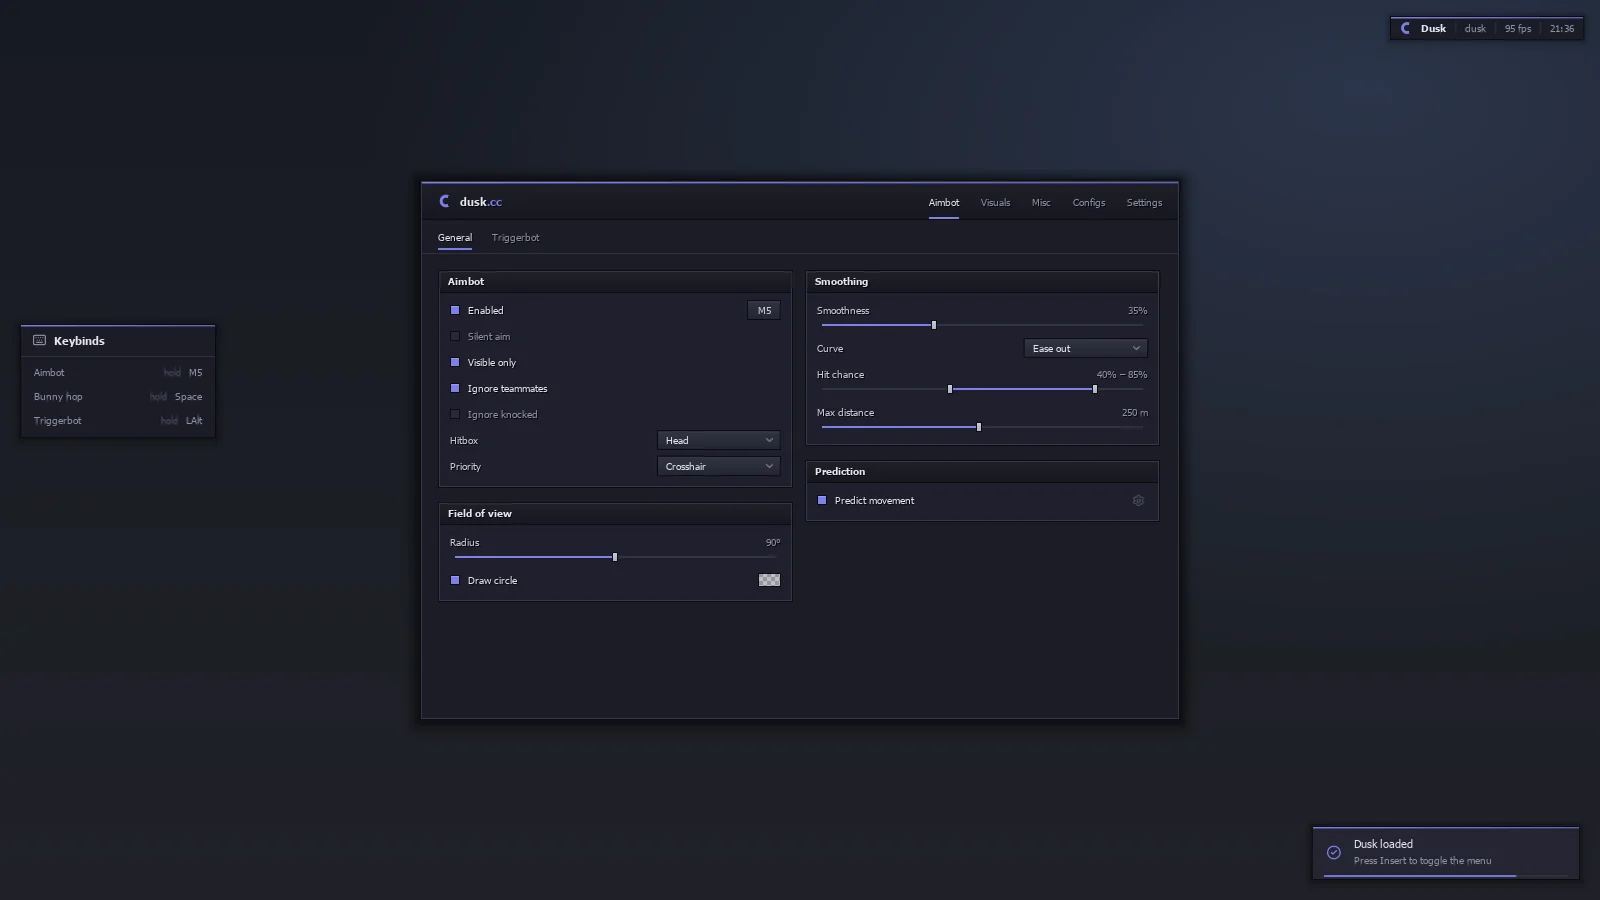The image size is (1600, 900).
Task: Select the General sub-tab
Action: (455, 238)
